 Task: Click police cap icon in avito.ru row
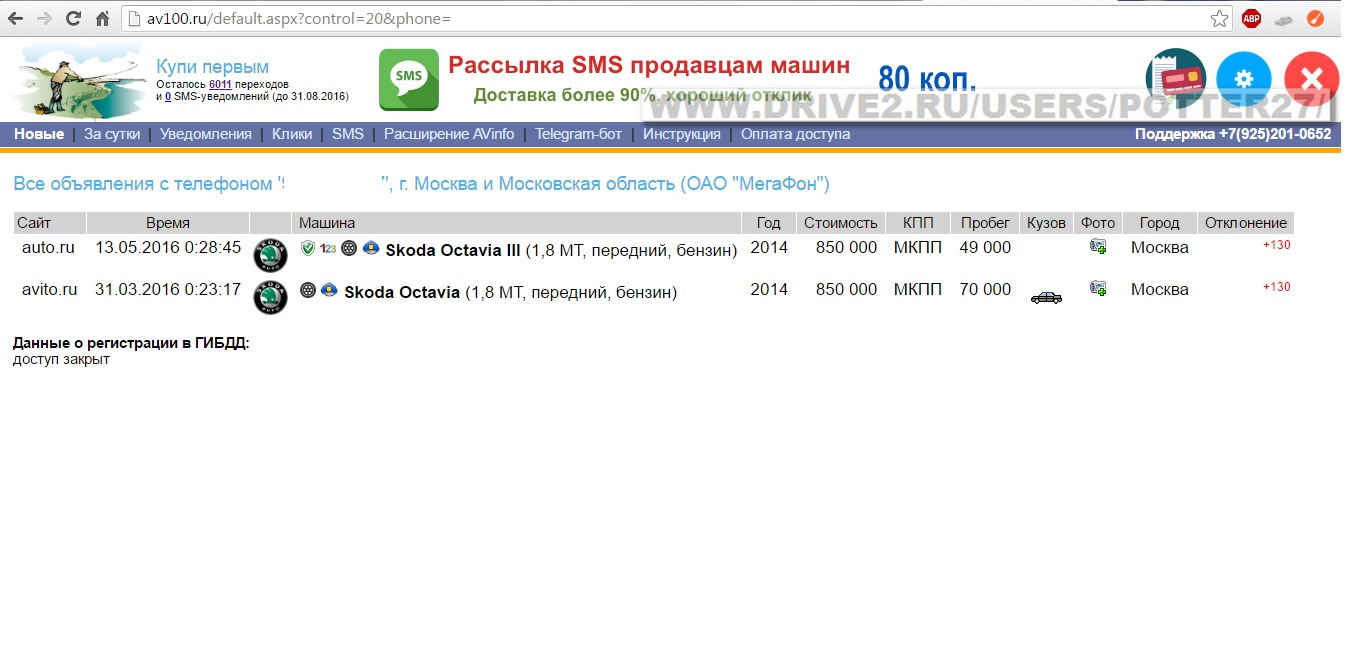point(329,290)
